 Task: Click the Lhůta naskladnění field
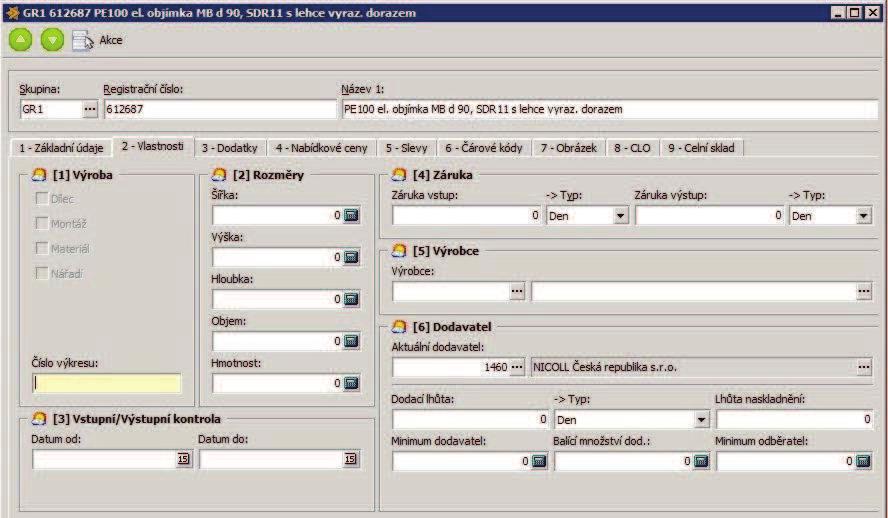click(x=795, y=419)
